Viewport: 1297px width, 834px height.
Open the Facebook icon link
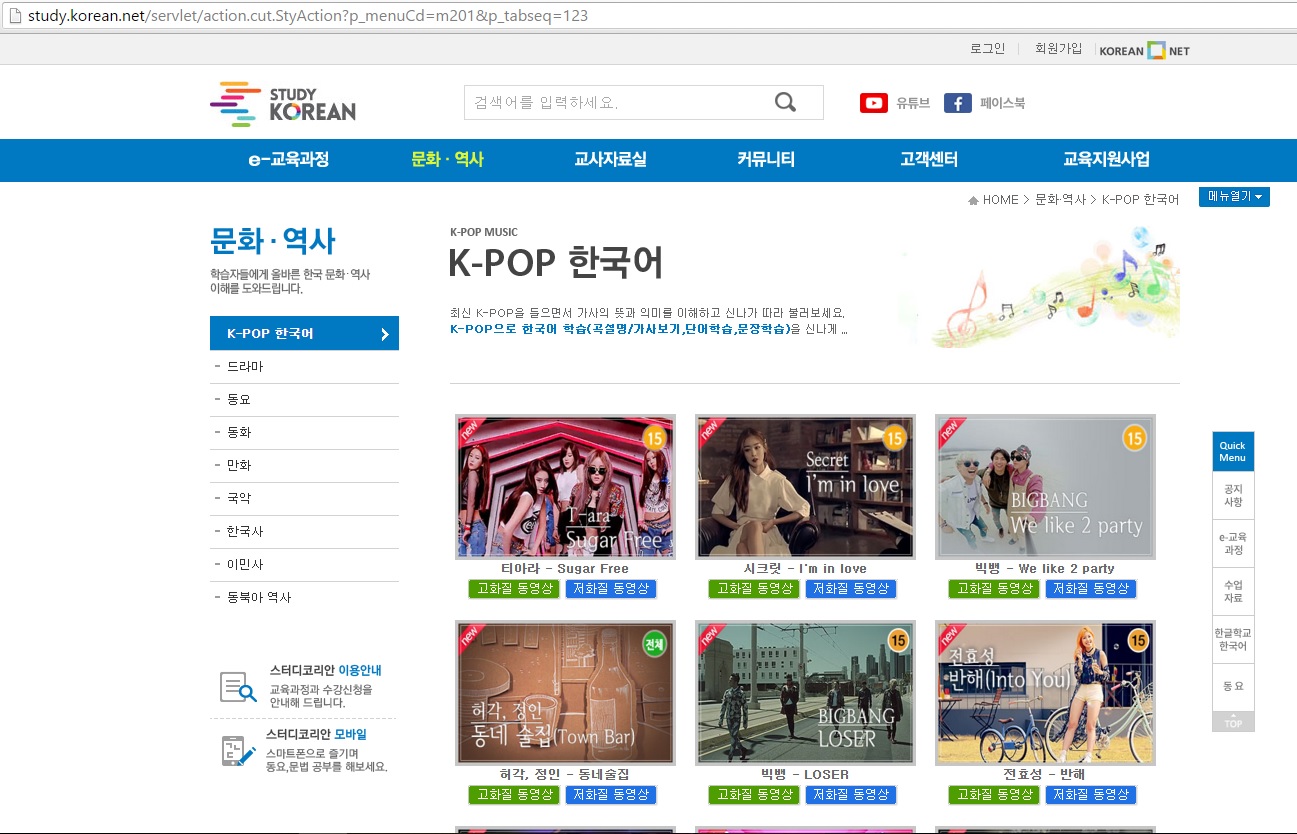958,103
